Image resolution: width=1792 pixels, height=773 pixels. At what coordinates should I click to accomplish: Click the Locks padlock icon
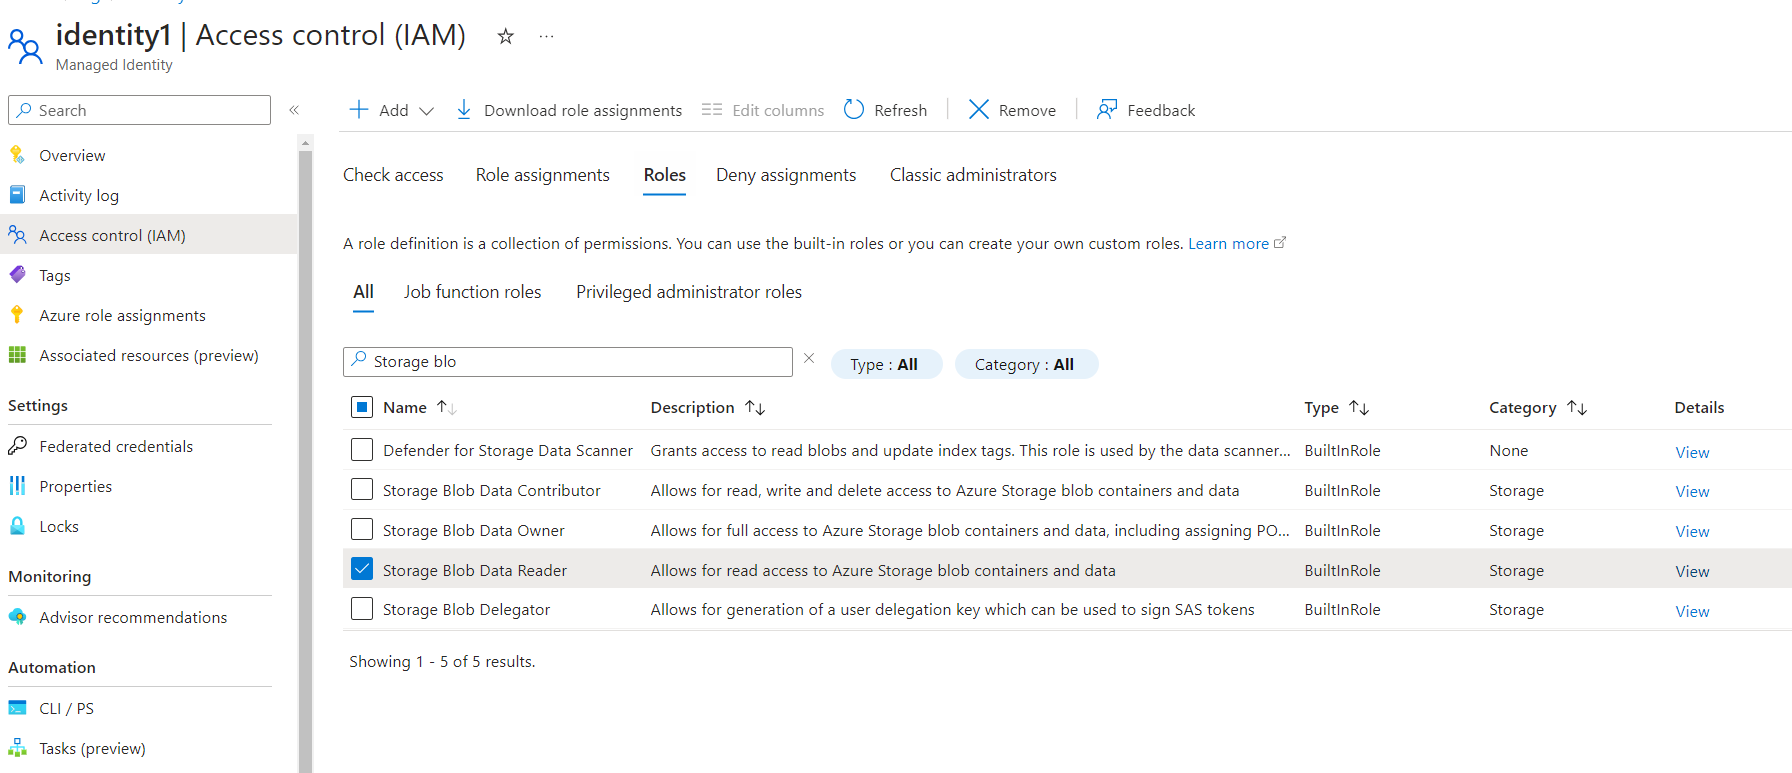coord(18,526)
